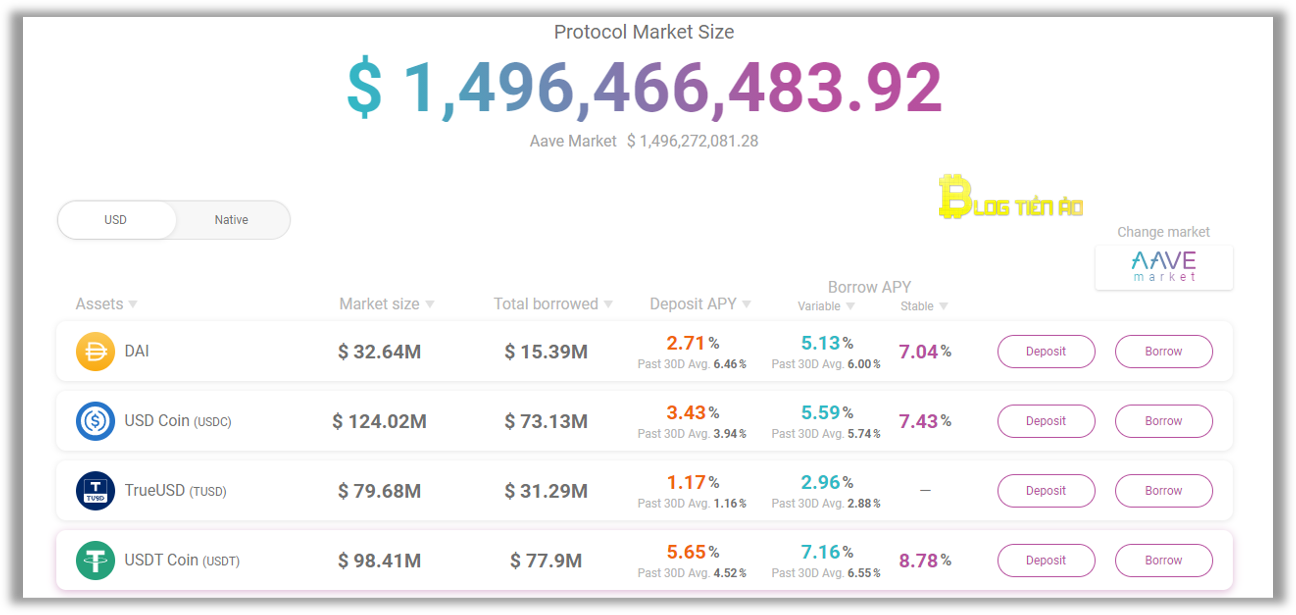Click the $ 98.41M market size value

pyautogui.click(x=379, y=562)
